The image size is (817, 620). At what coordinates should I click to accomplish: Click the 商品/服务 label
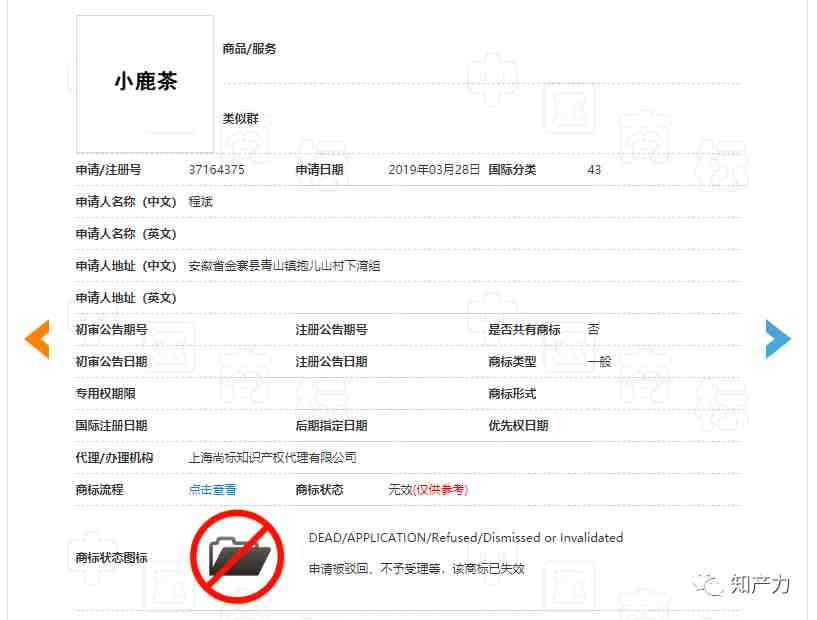click(x=249, y=49)
